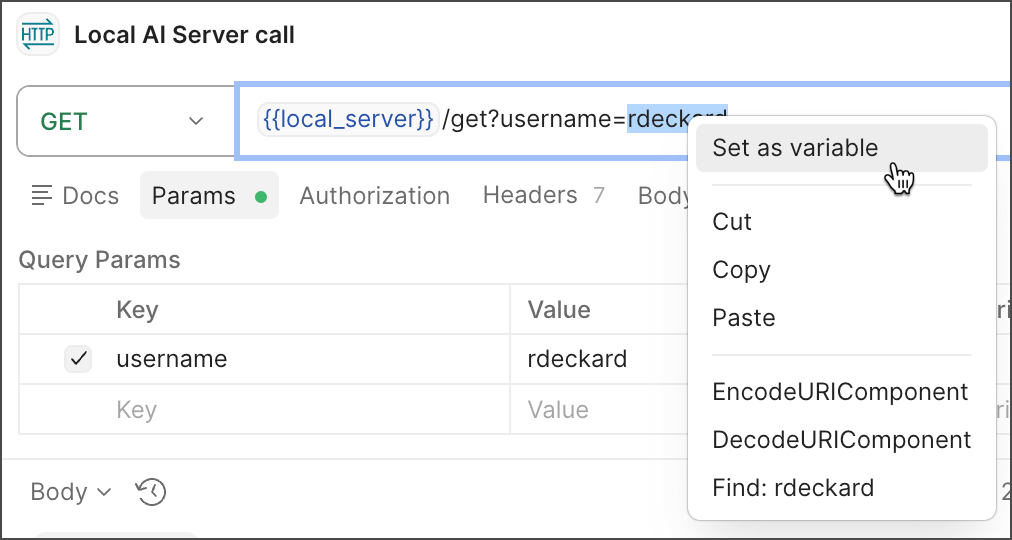Uncheck the username parameter checkbox

[x=78, y=359]
